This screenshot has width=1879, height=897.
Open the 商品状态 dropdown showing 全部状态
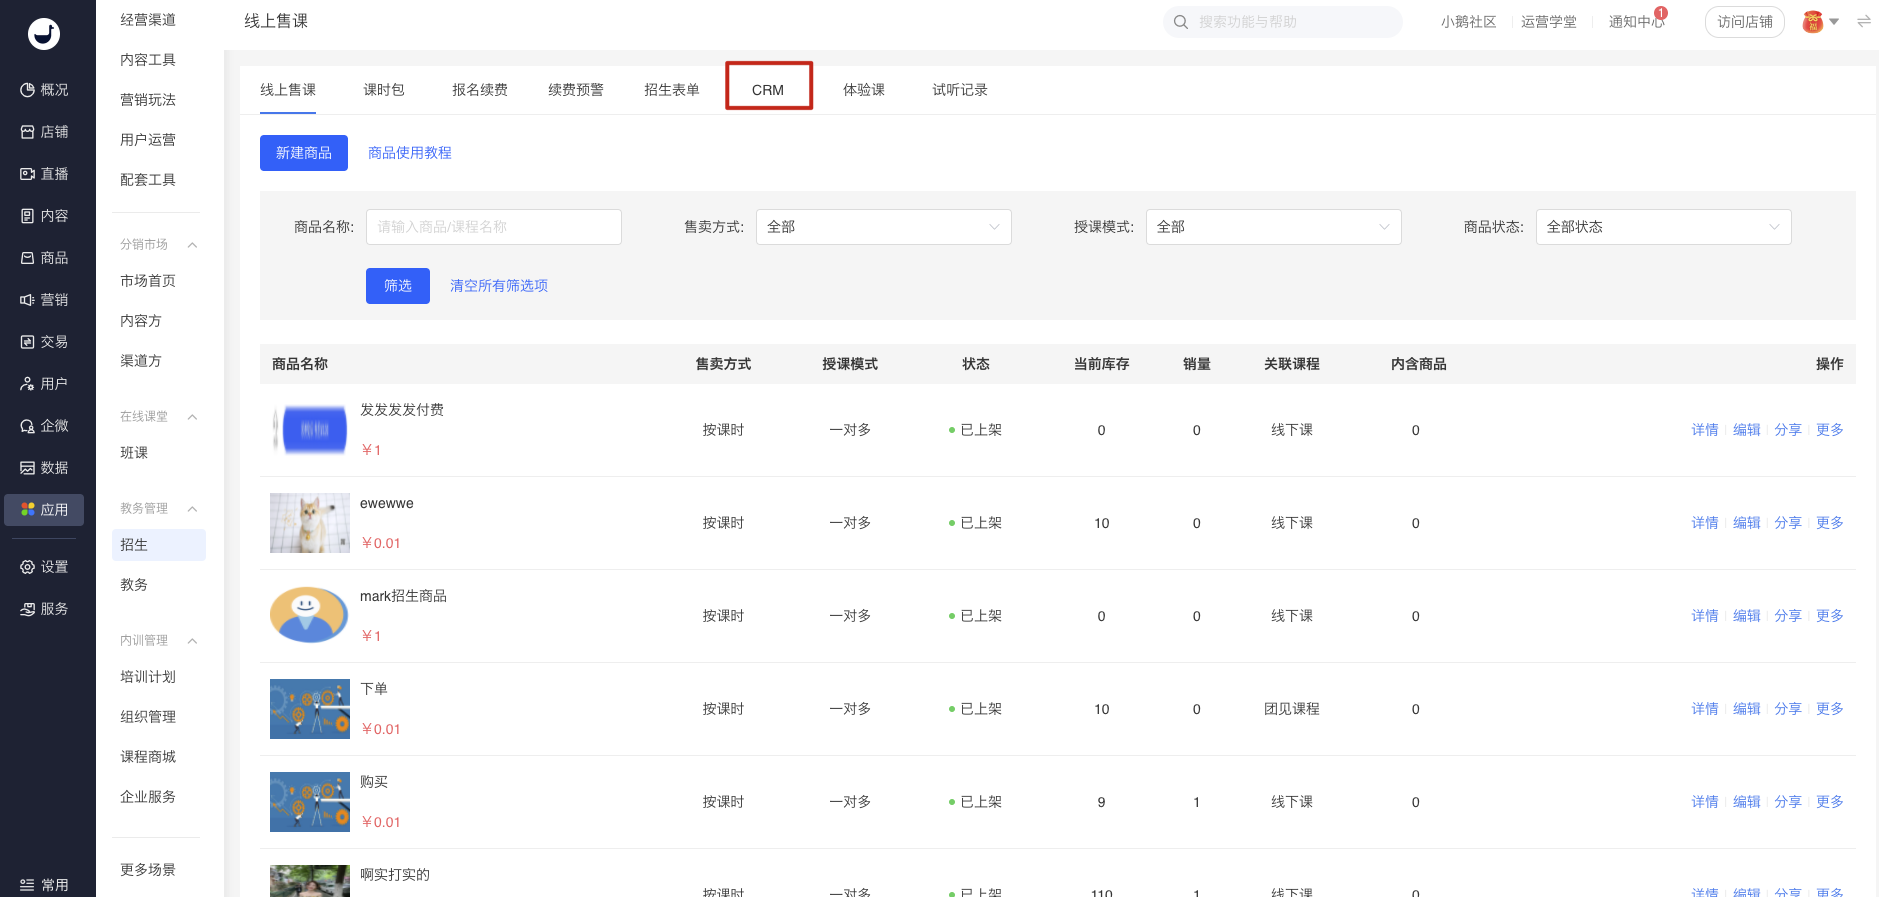[x=1663, y=227]
